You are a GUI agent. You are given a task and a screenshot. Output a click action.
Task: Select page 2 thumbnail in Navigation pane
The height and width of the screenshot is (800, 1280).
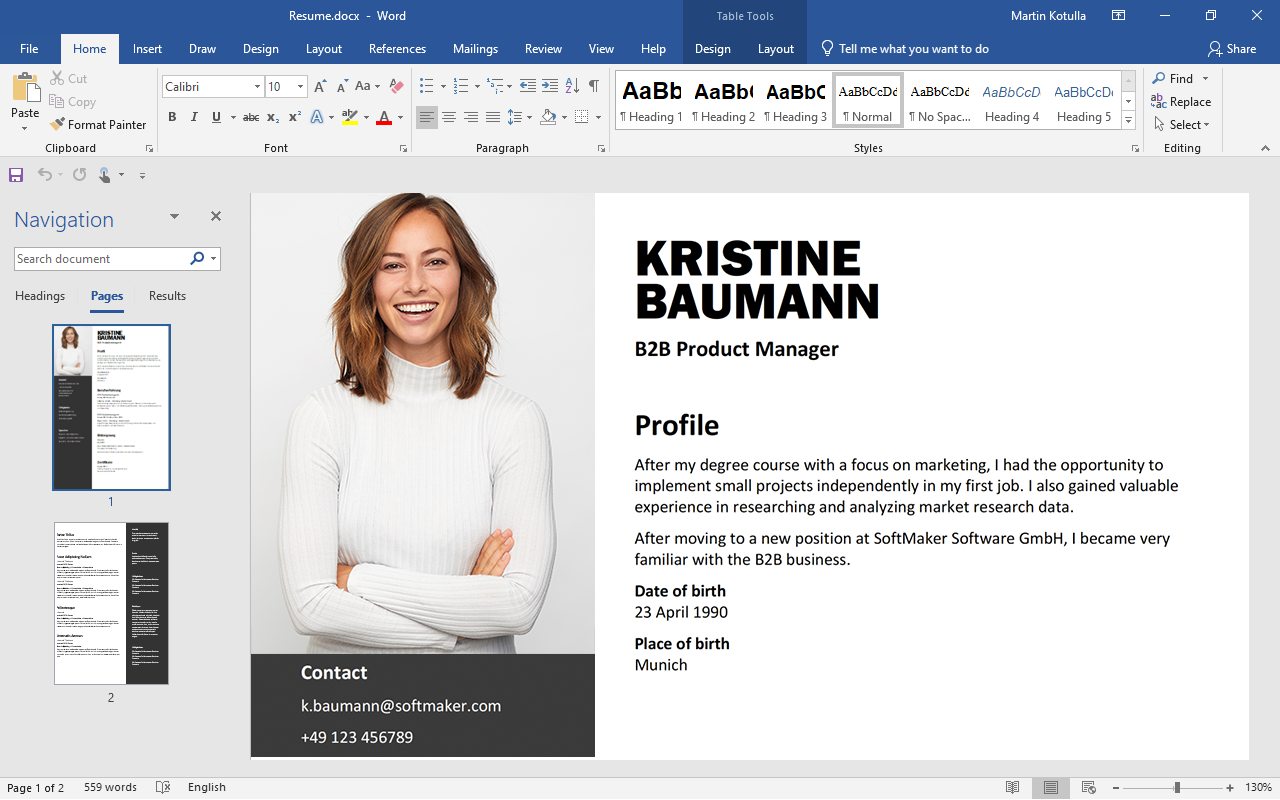click(111, 603)
